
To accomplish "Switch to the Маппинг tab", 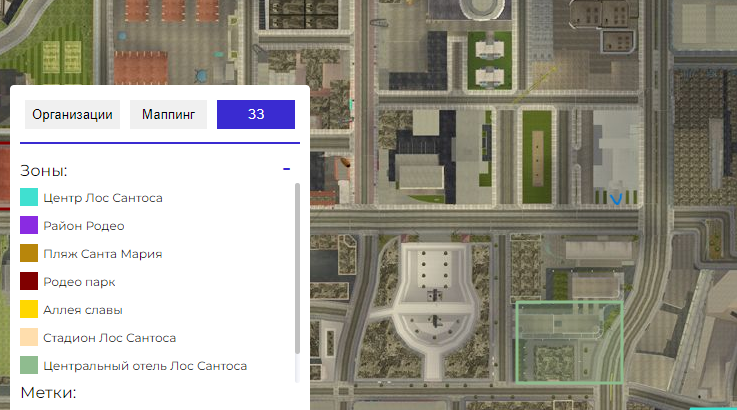I will click(x=168, y=115).
